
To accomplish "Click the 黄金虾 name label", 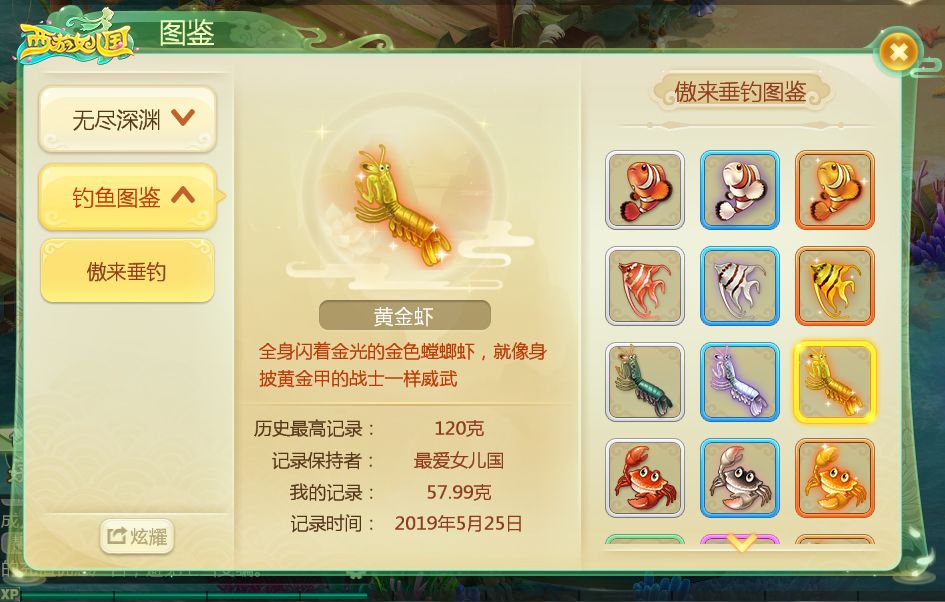I will coord(404,315).
